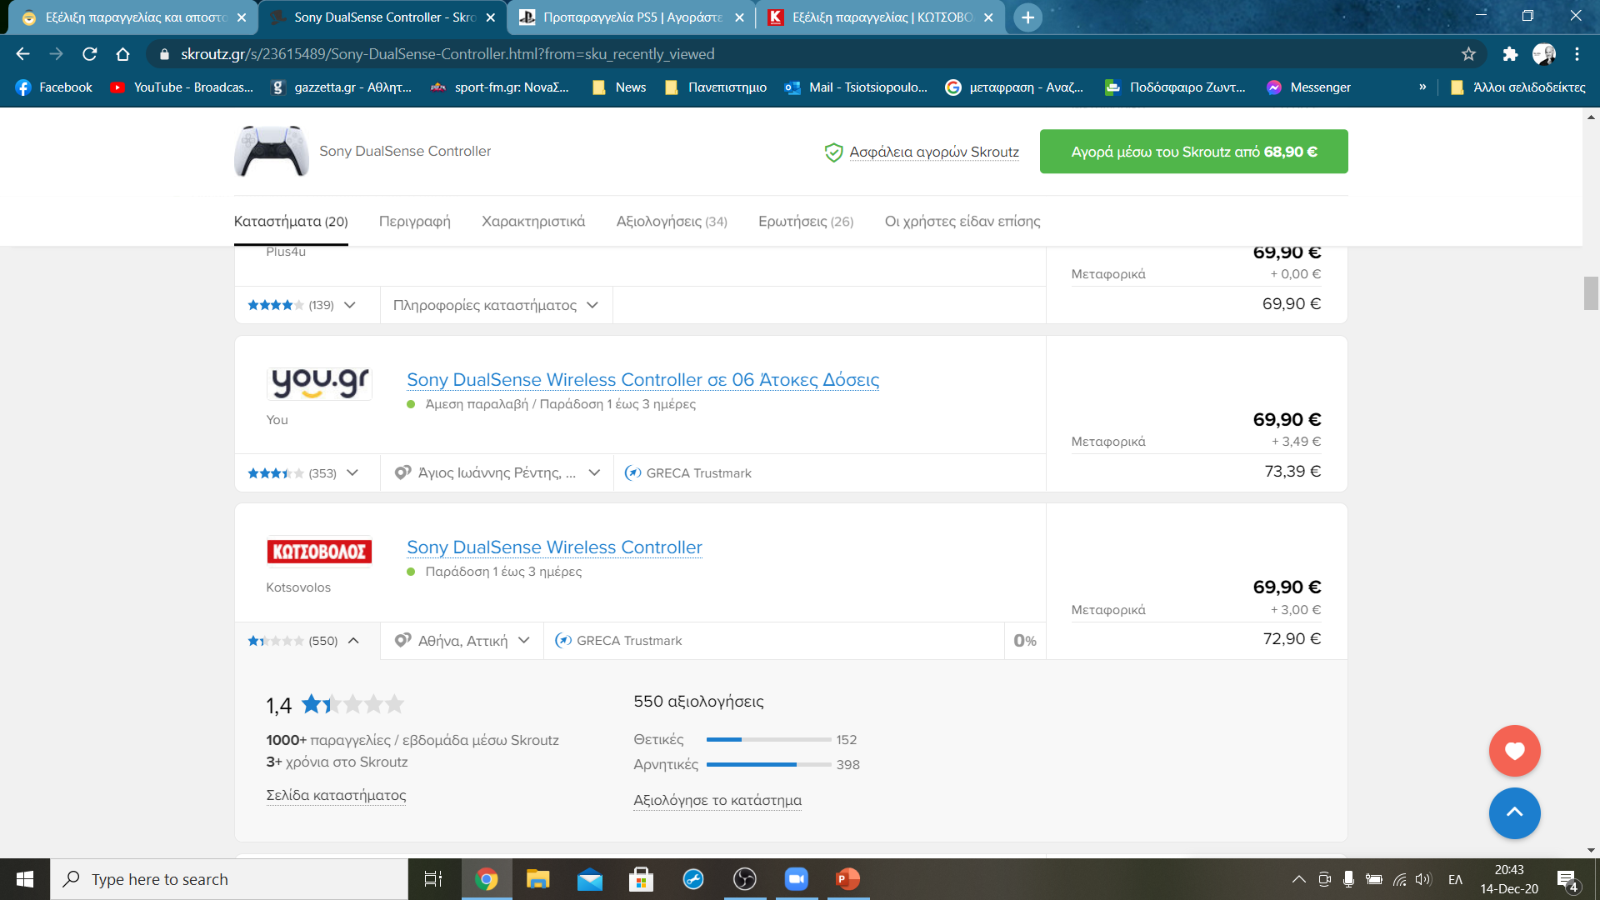Switch to Αξιολογήσεις (34) tab
This screenshot has width=1600, height=900.
(x=671, y=221)
